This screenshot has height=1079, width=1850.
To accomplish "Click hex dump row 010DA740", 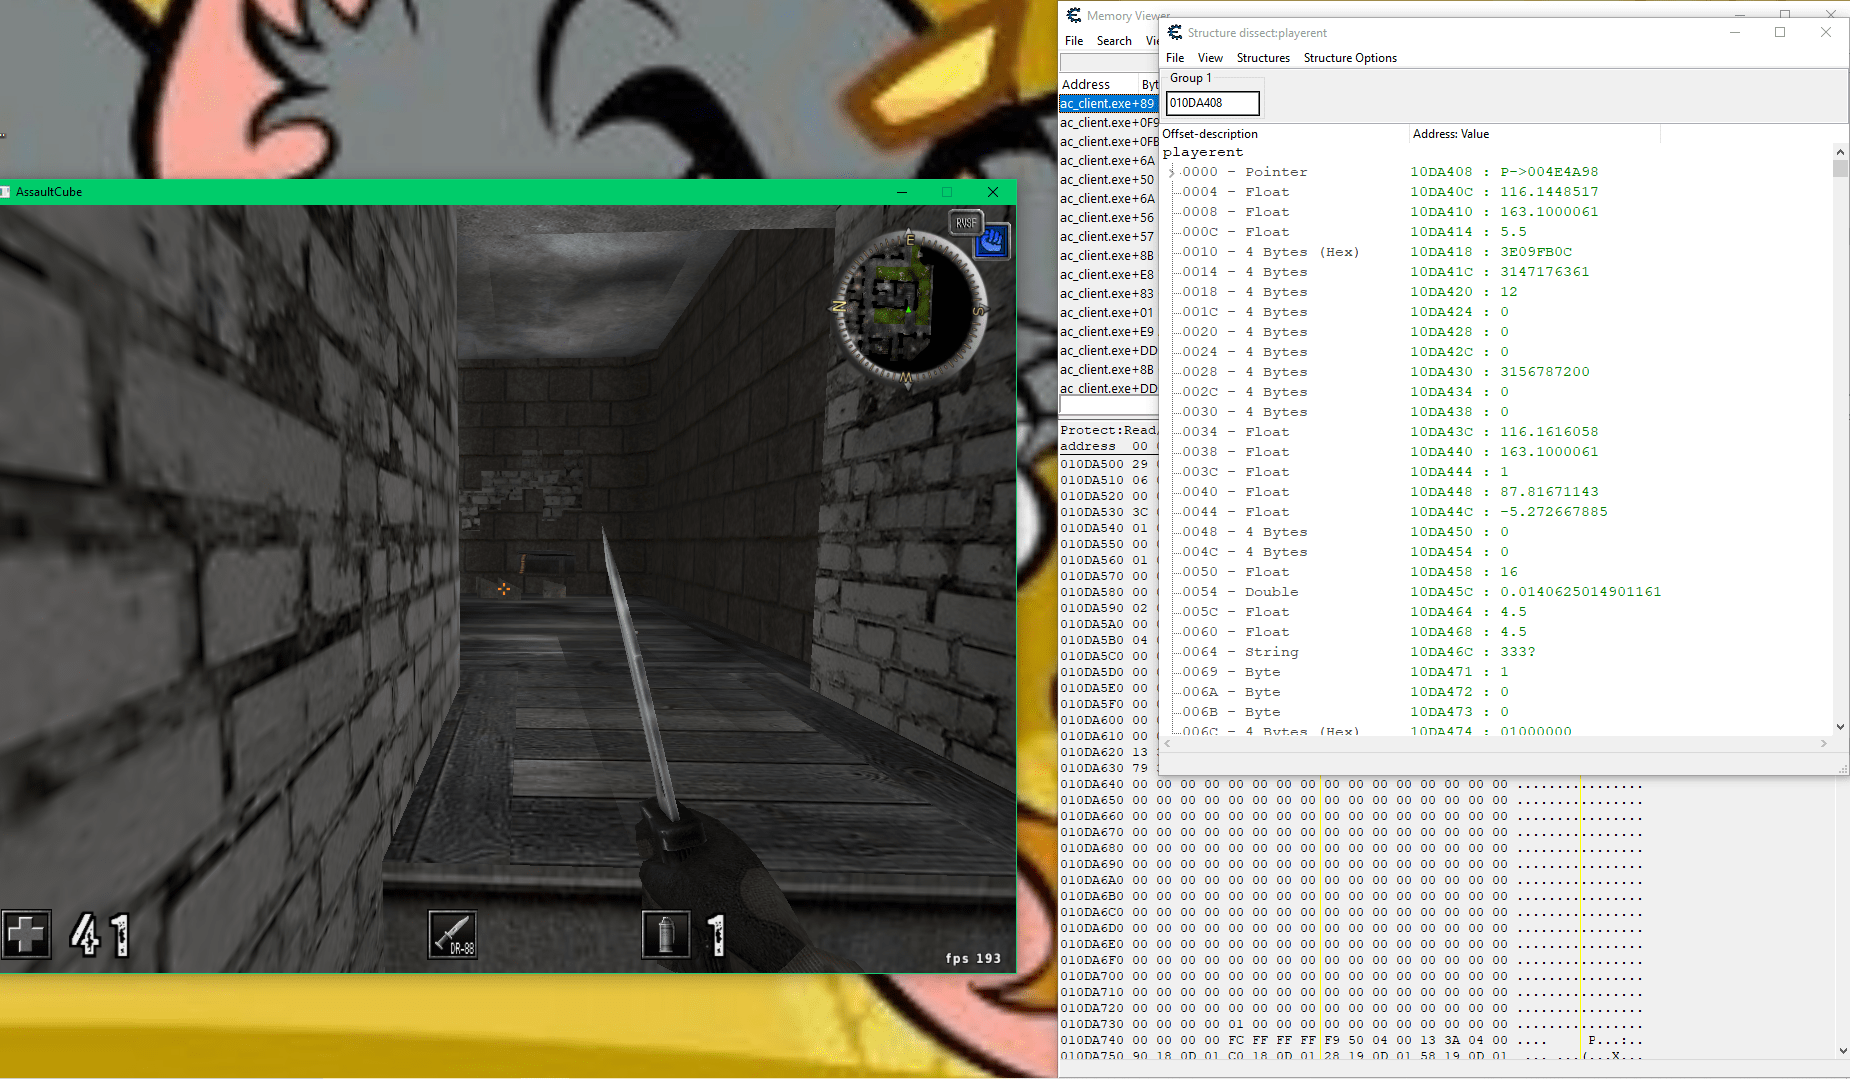I will point(1350,1040).
